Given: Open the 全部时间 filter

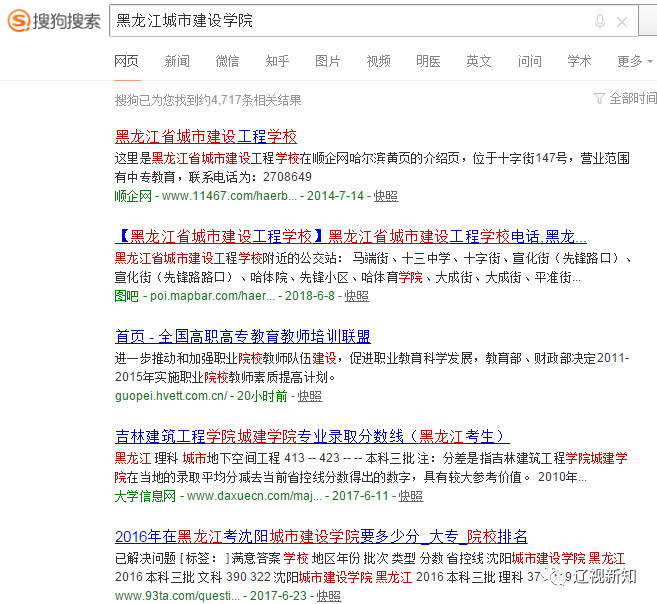Looking at the screenshot, I should coord(633,98).
